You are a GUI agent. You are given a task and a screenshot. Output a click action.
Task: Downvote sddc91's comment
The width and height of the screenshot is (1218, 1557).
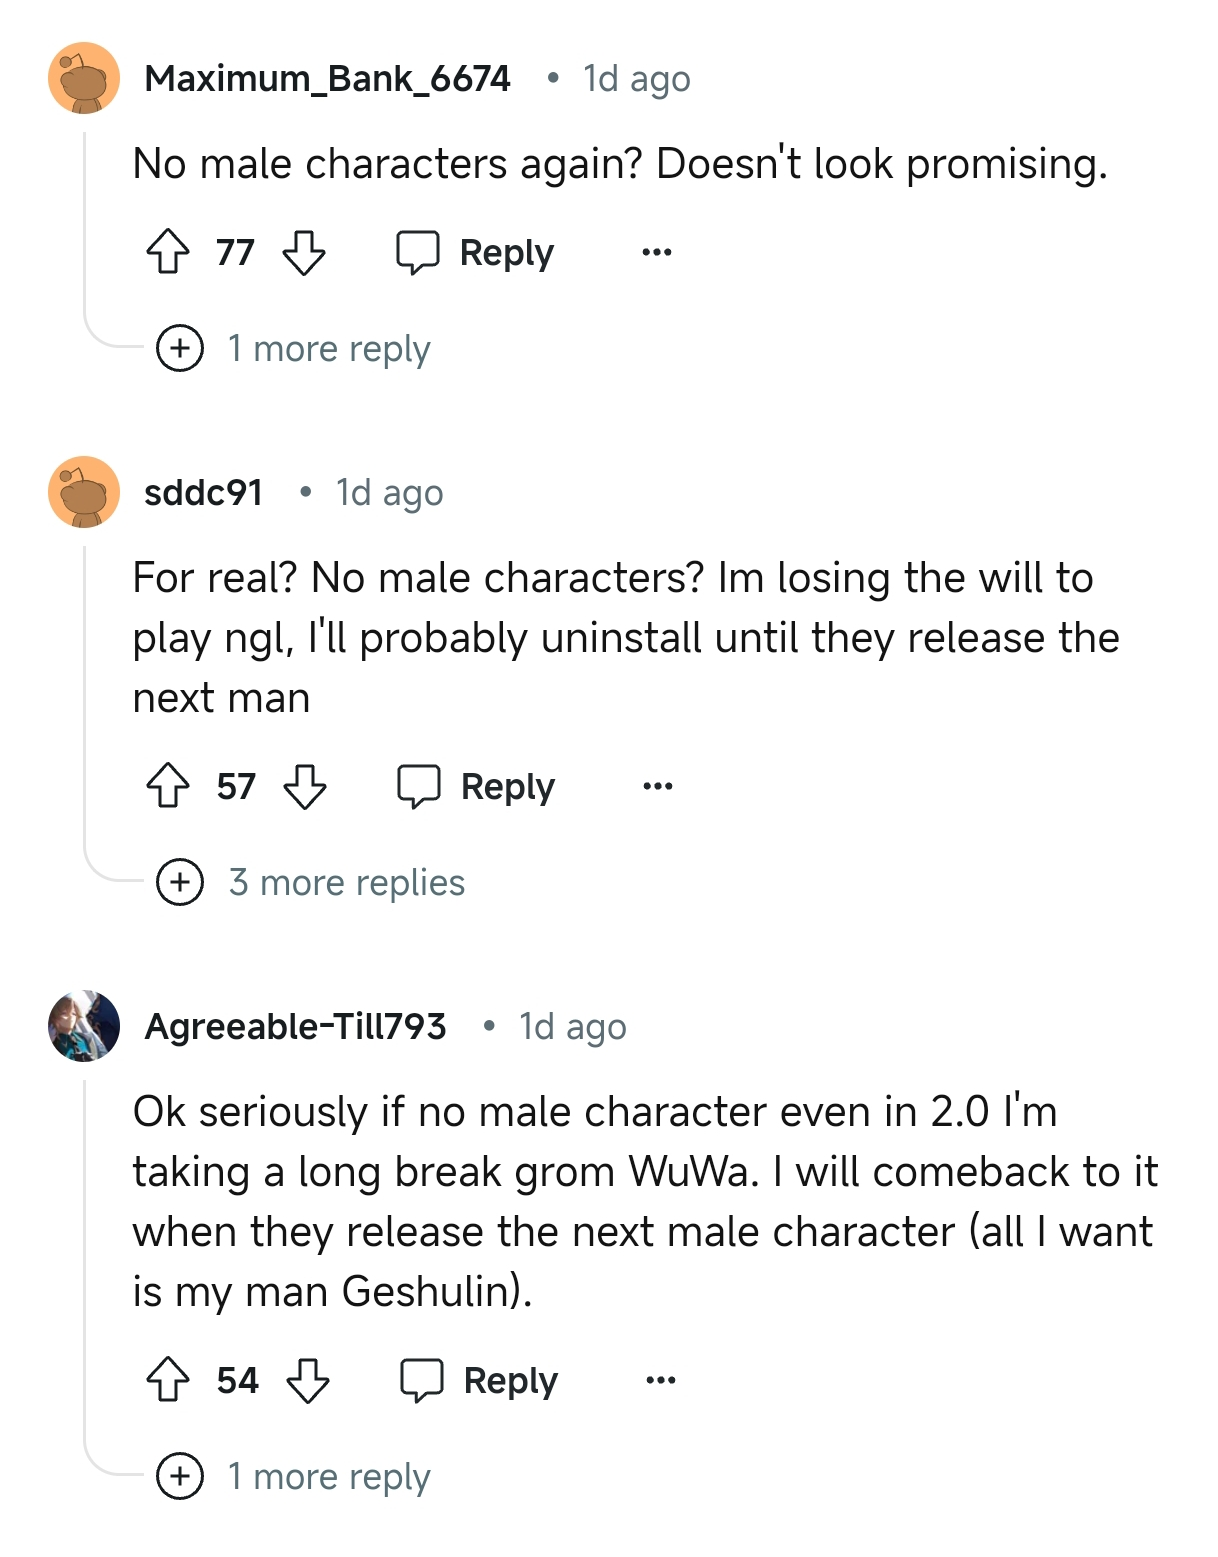click(x=305, y=786)
